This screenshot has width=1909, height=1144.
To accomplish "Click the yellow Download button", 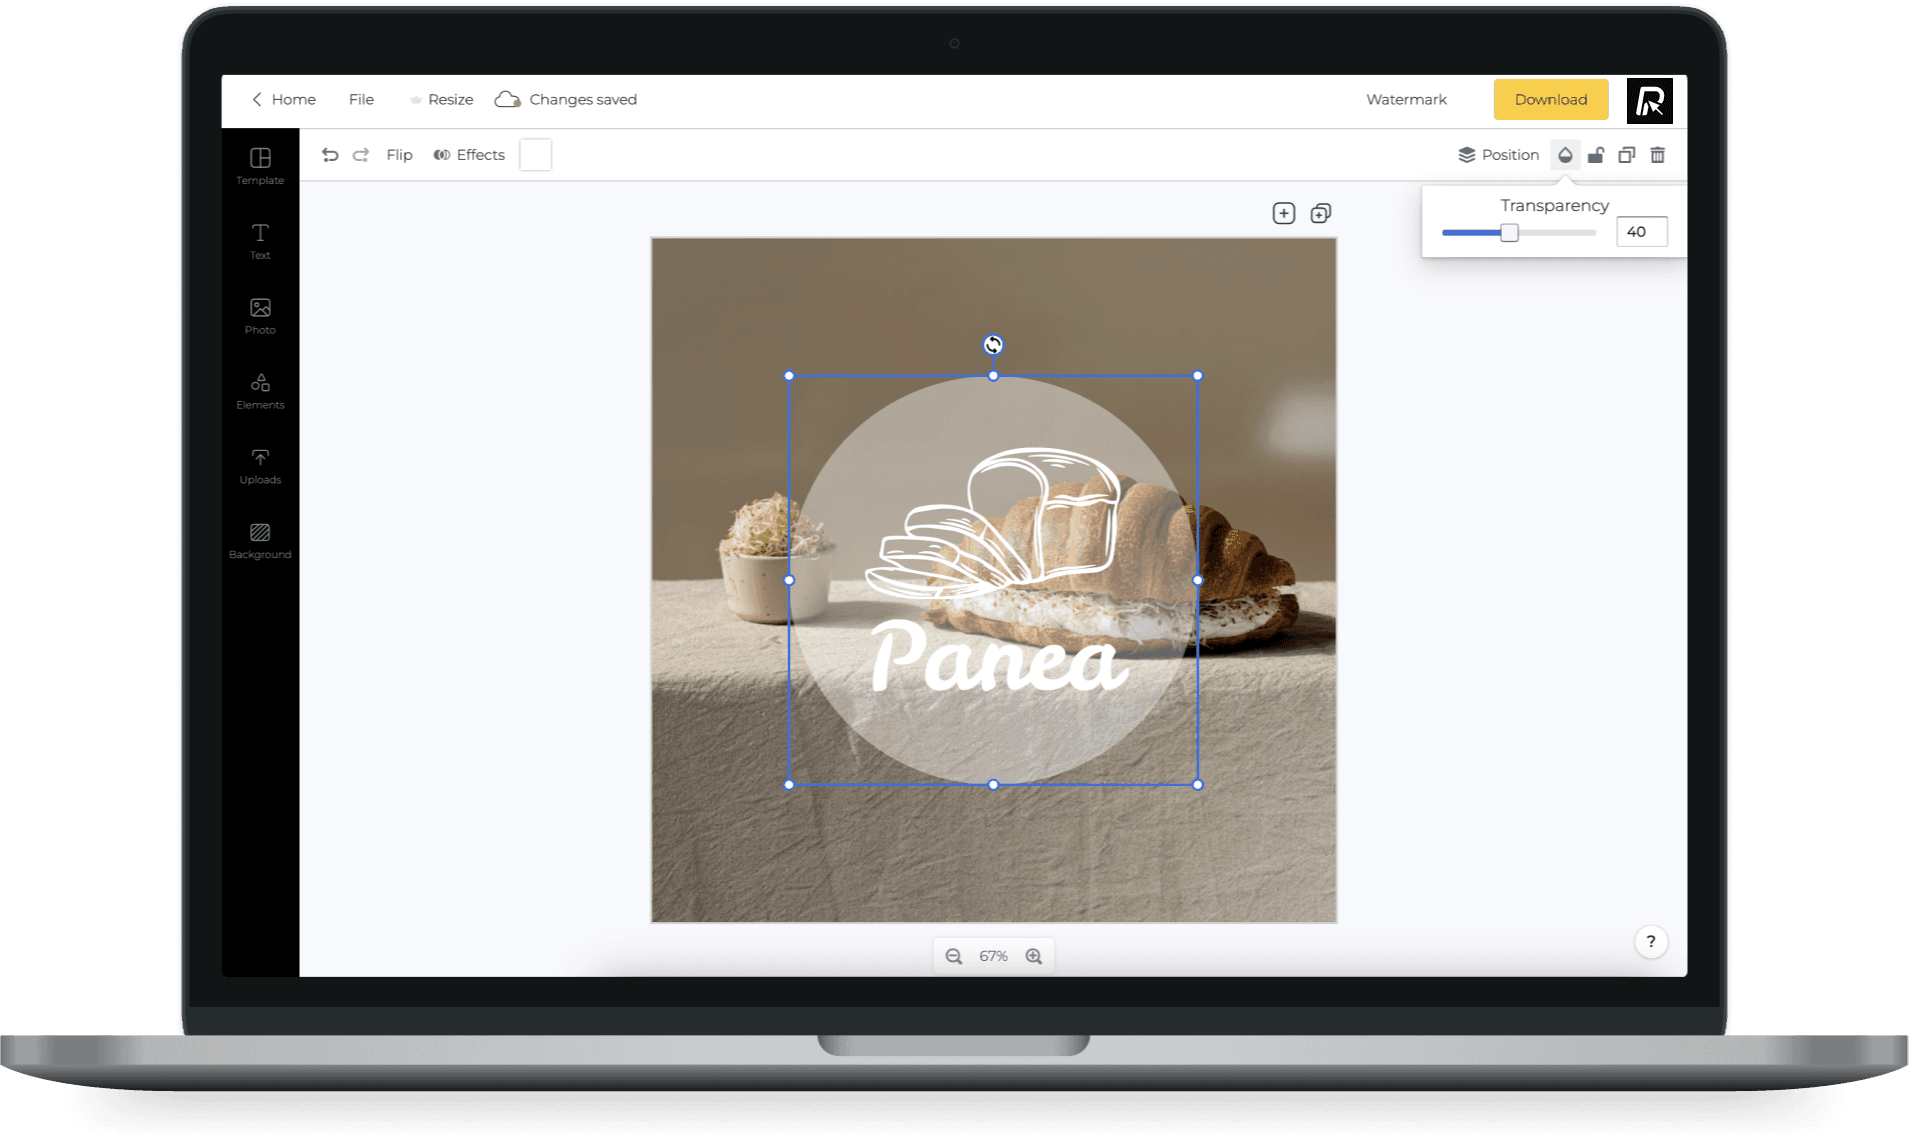I will click(1551, 99).
